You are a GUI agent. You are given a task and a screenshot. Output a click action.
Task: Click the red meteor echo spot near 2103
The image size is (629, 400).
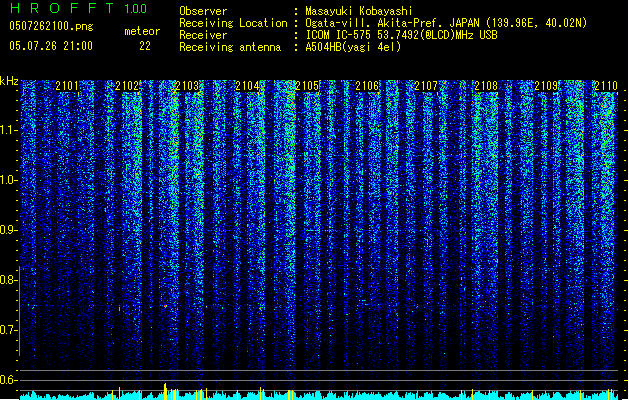[165, 307]
